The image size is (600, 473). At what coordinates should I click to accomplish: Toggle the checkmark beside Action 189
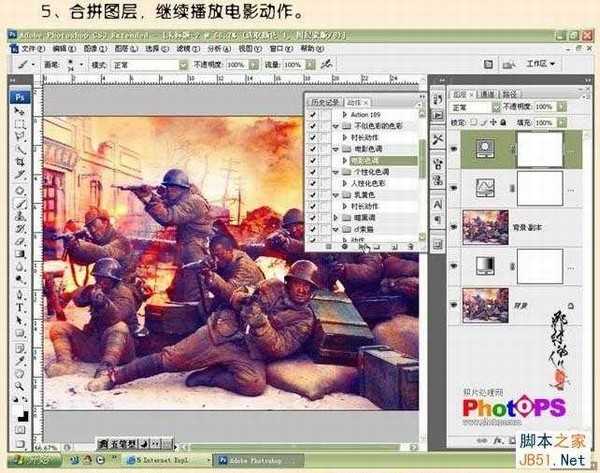pos(314,115)
